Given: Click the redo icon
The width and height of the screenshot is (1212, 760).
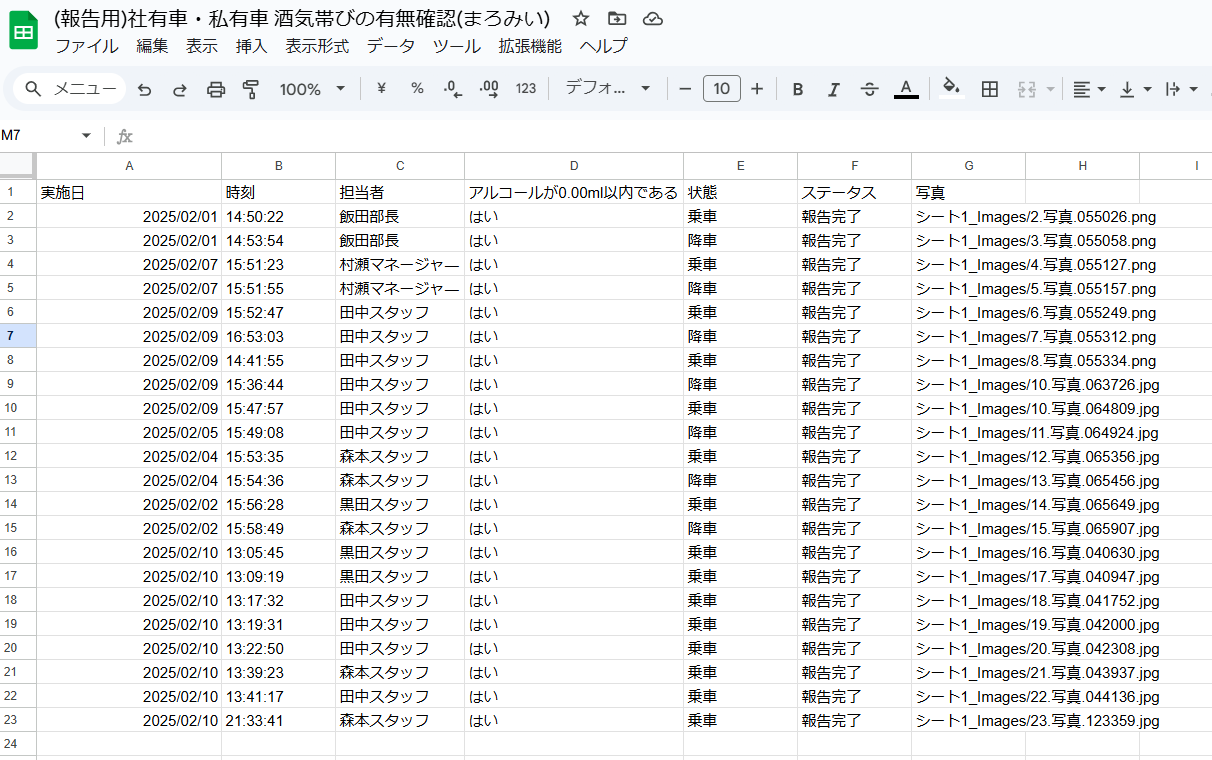Looking at the screenshot, I should tap(179, 89).
